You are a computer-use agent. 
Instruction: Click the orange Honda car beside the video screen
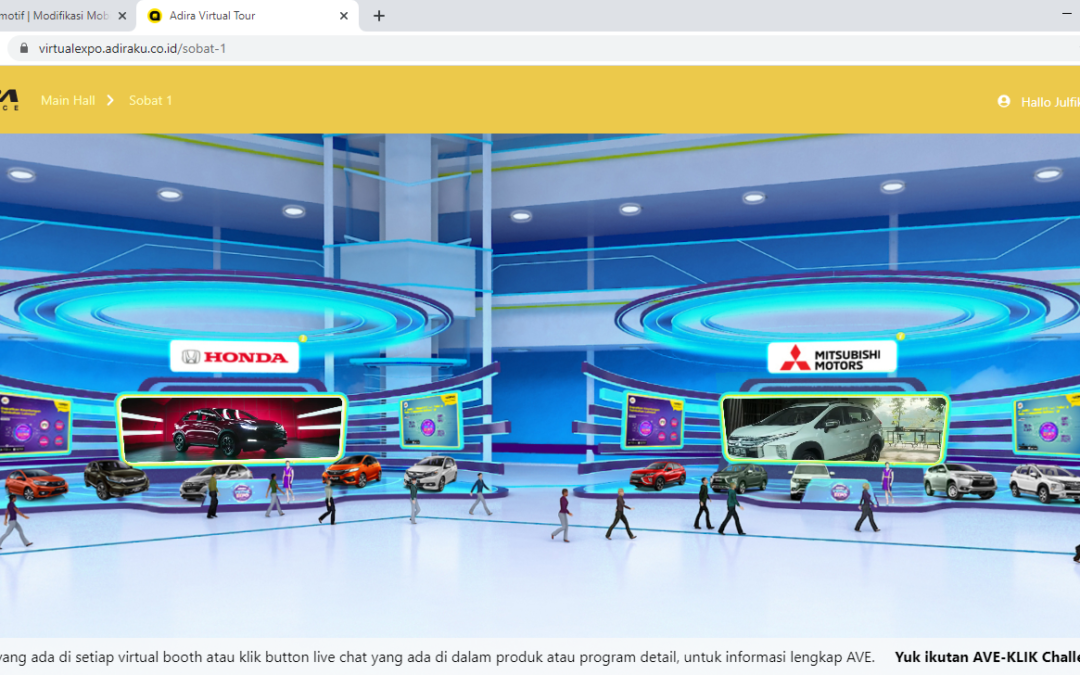(352, 469)
